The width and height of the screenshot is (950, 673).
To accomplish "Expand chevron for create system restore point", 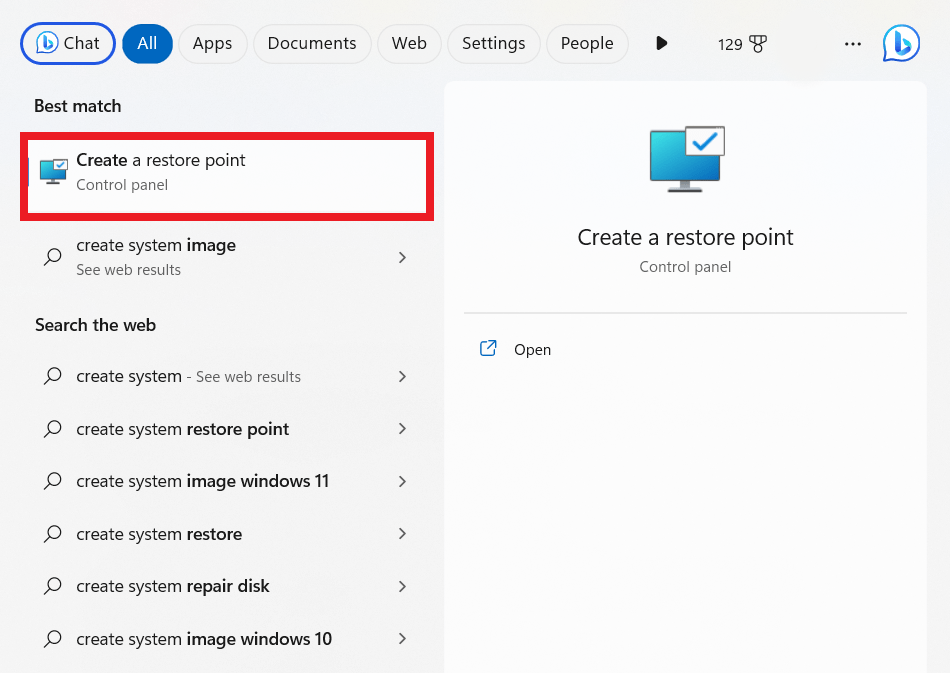I will (402, 429).
